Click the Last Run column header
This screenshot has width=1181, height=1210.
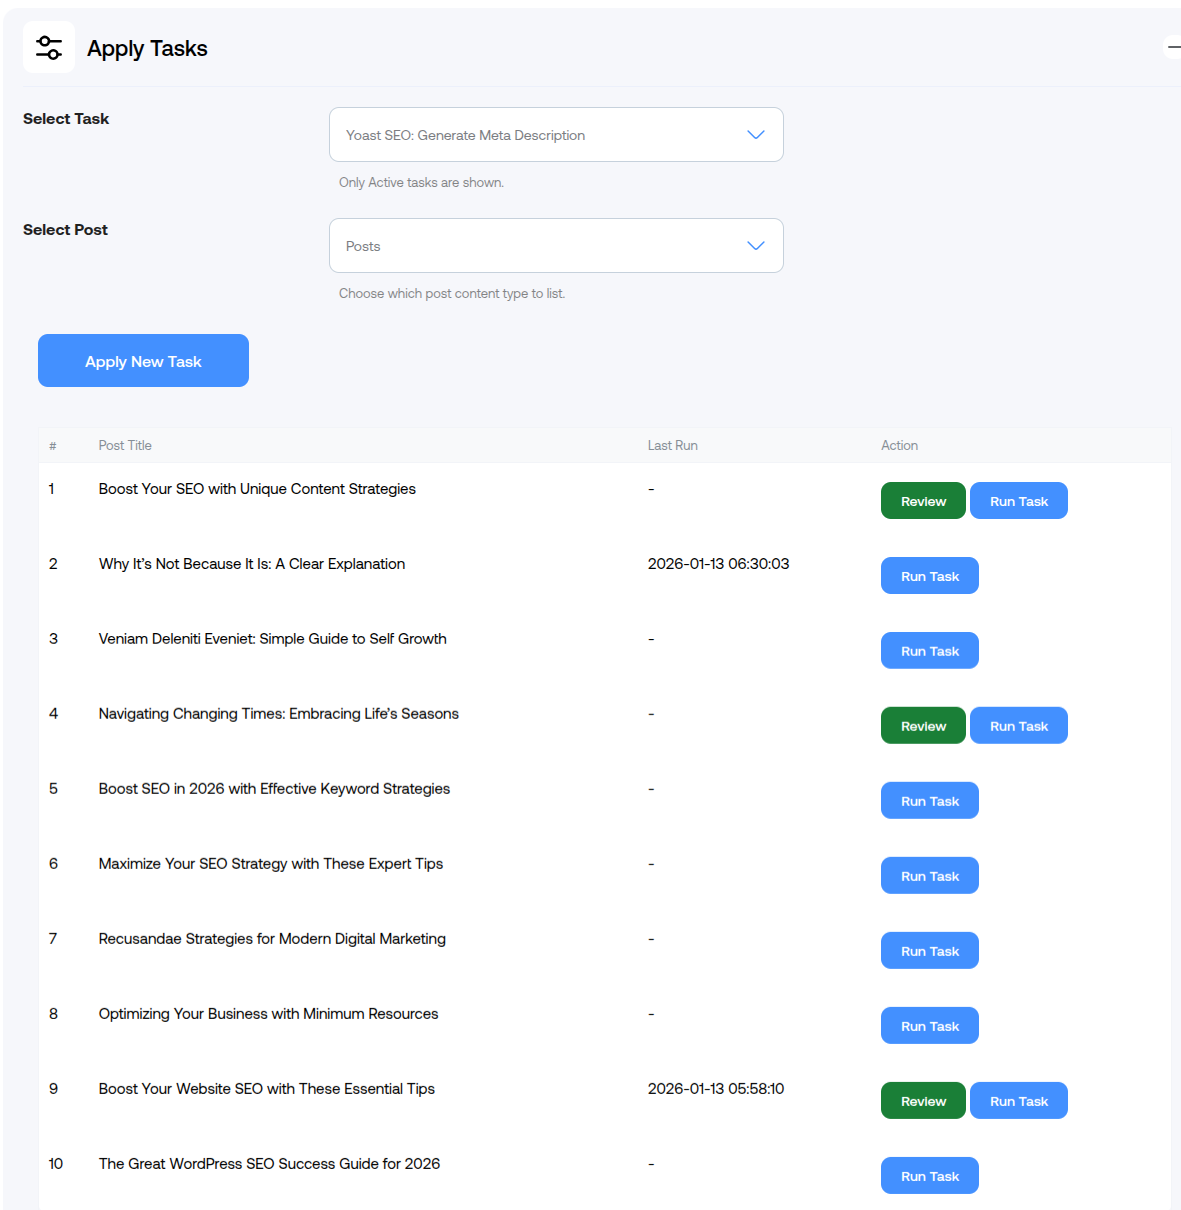672,446
